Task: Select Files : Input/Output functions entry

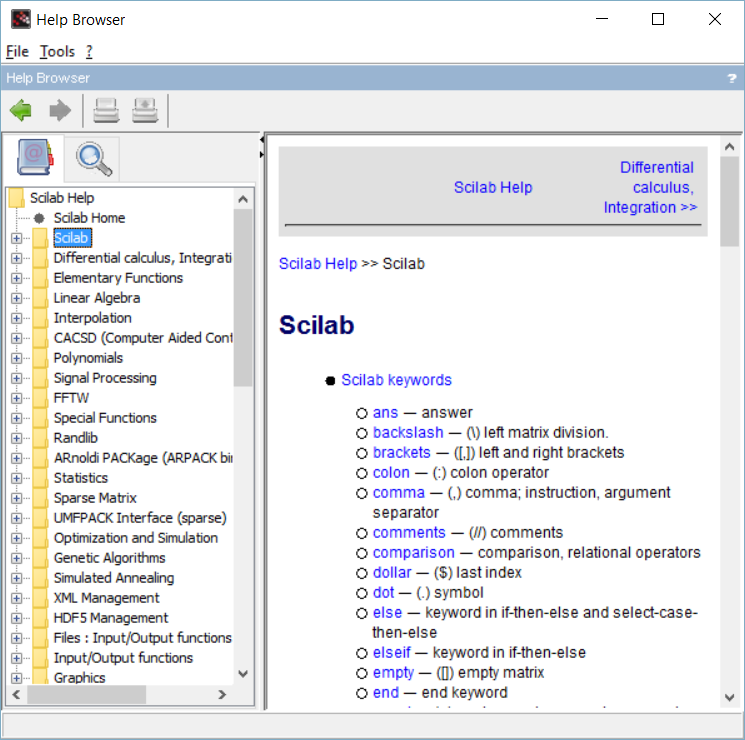Action: tap(143, 637)
